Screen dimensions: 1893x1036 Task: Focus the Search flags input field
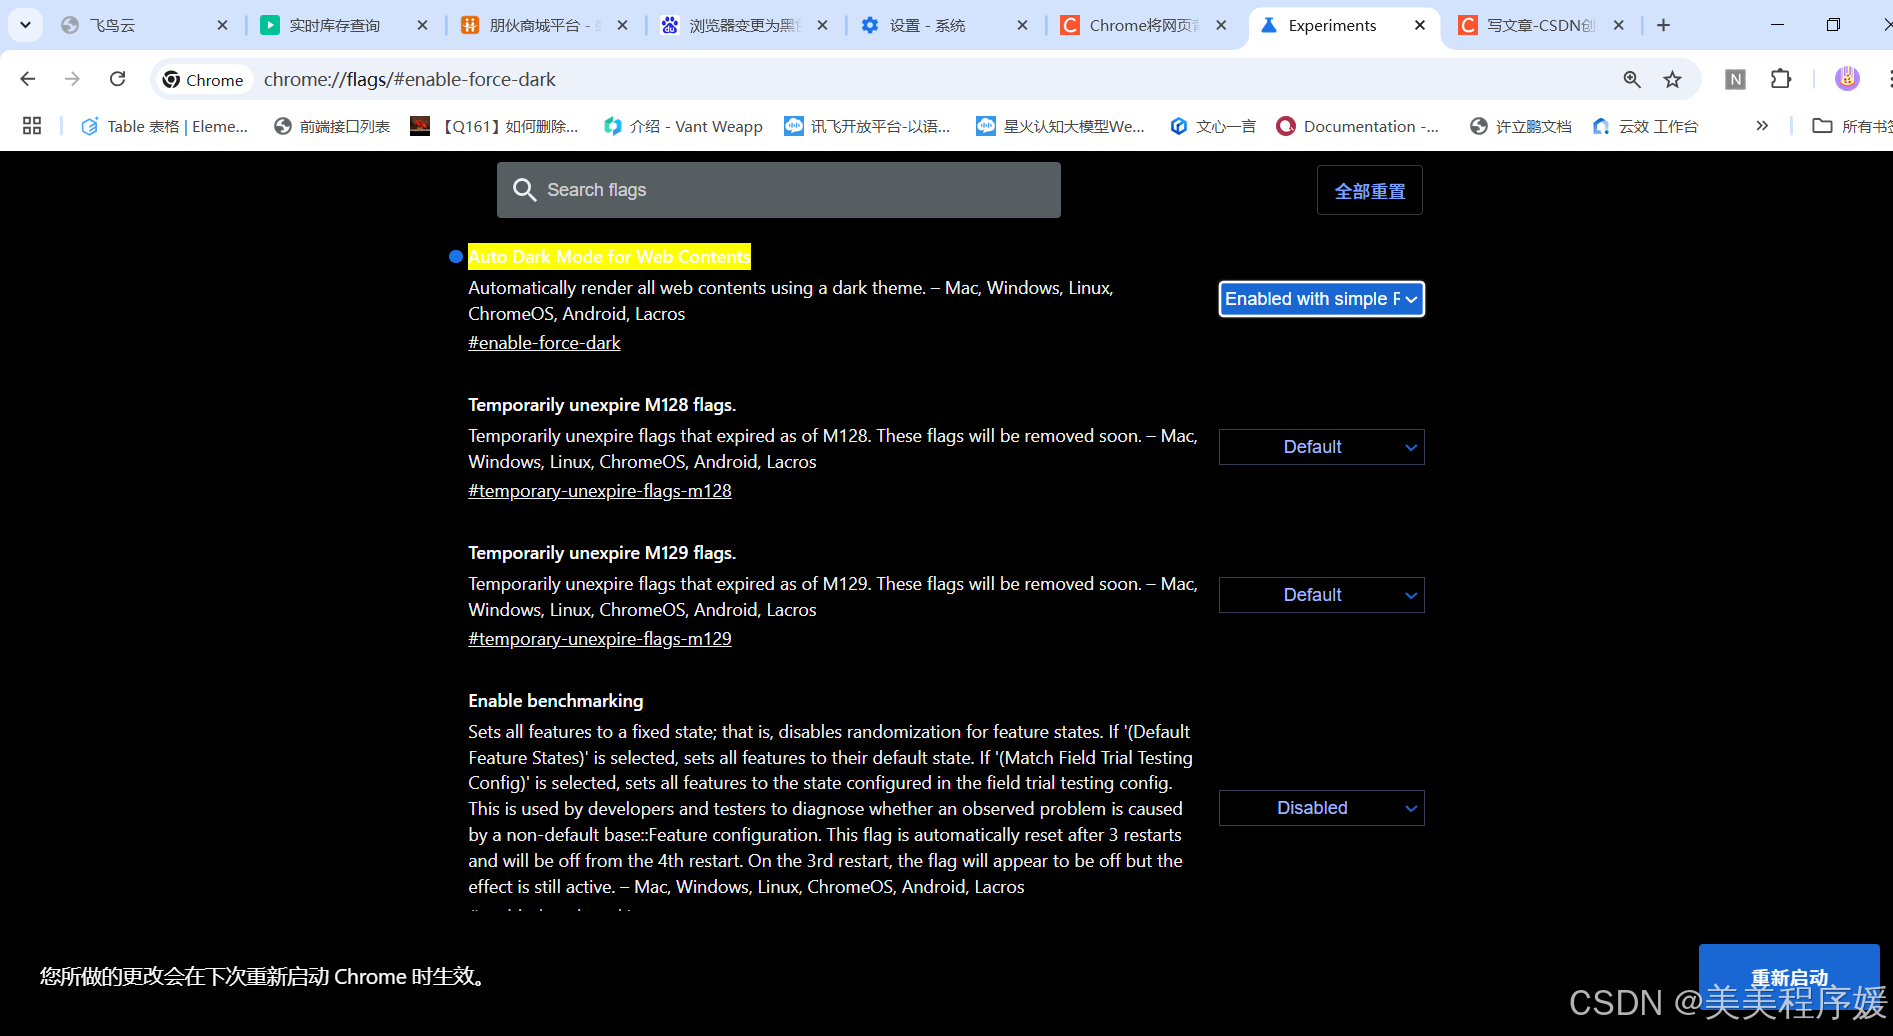[779, 190]
